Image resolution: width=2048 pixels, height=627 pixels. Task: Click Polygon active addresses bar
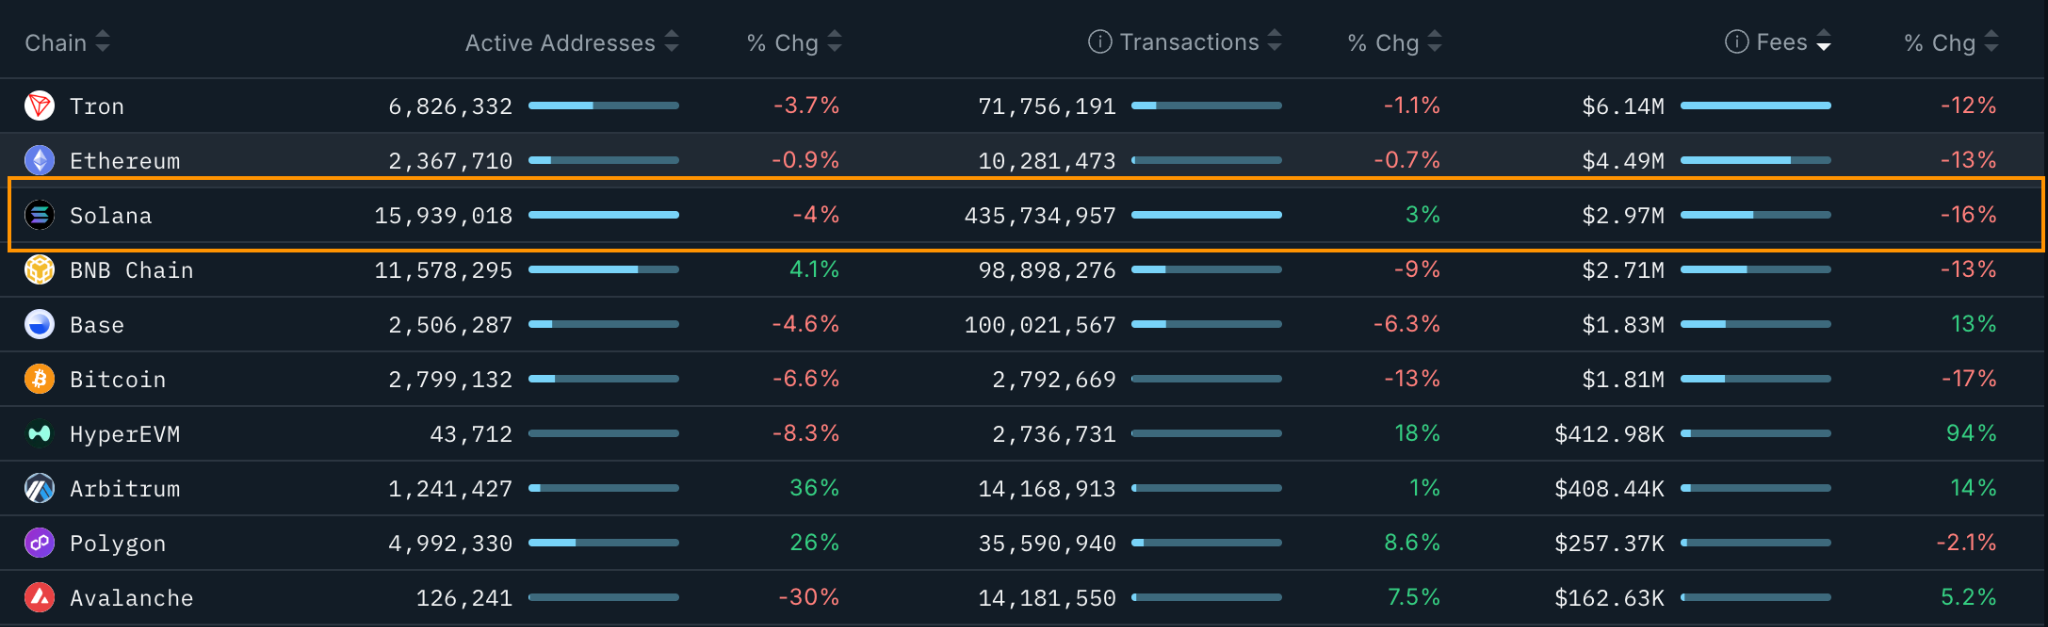tap(604, 543)
